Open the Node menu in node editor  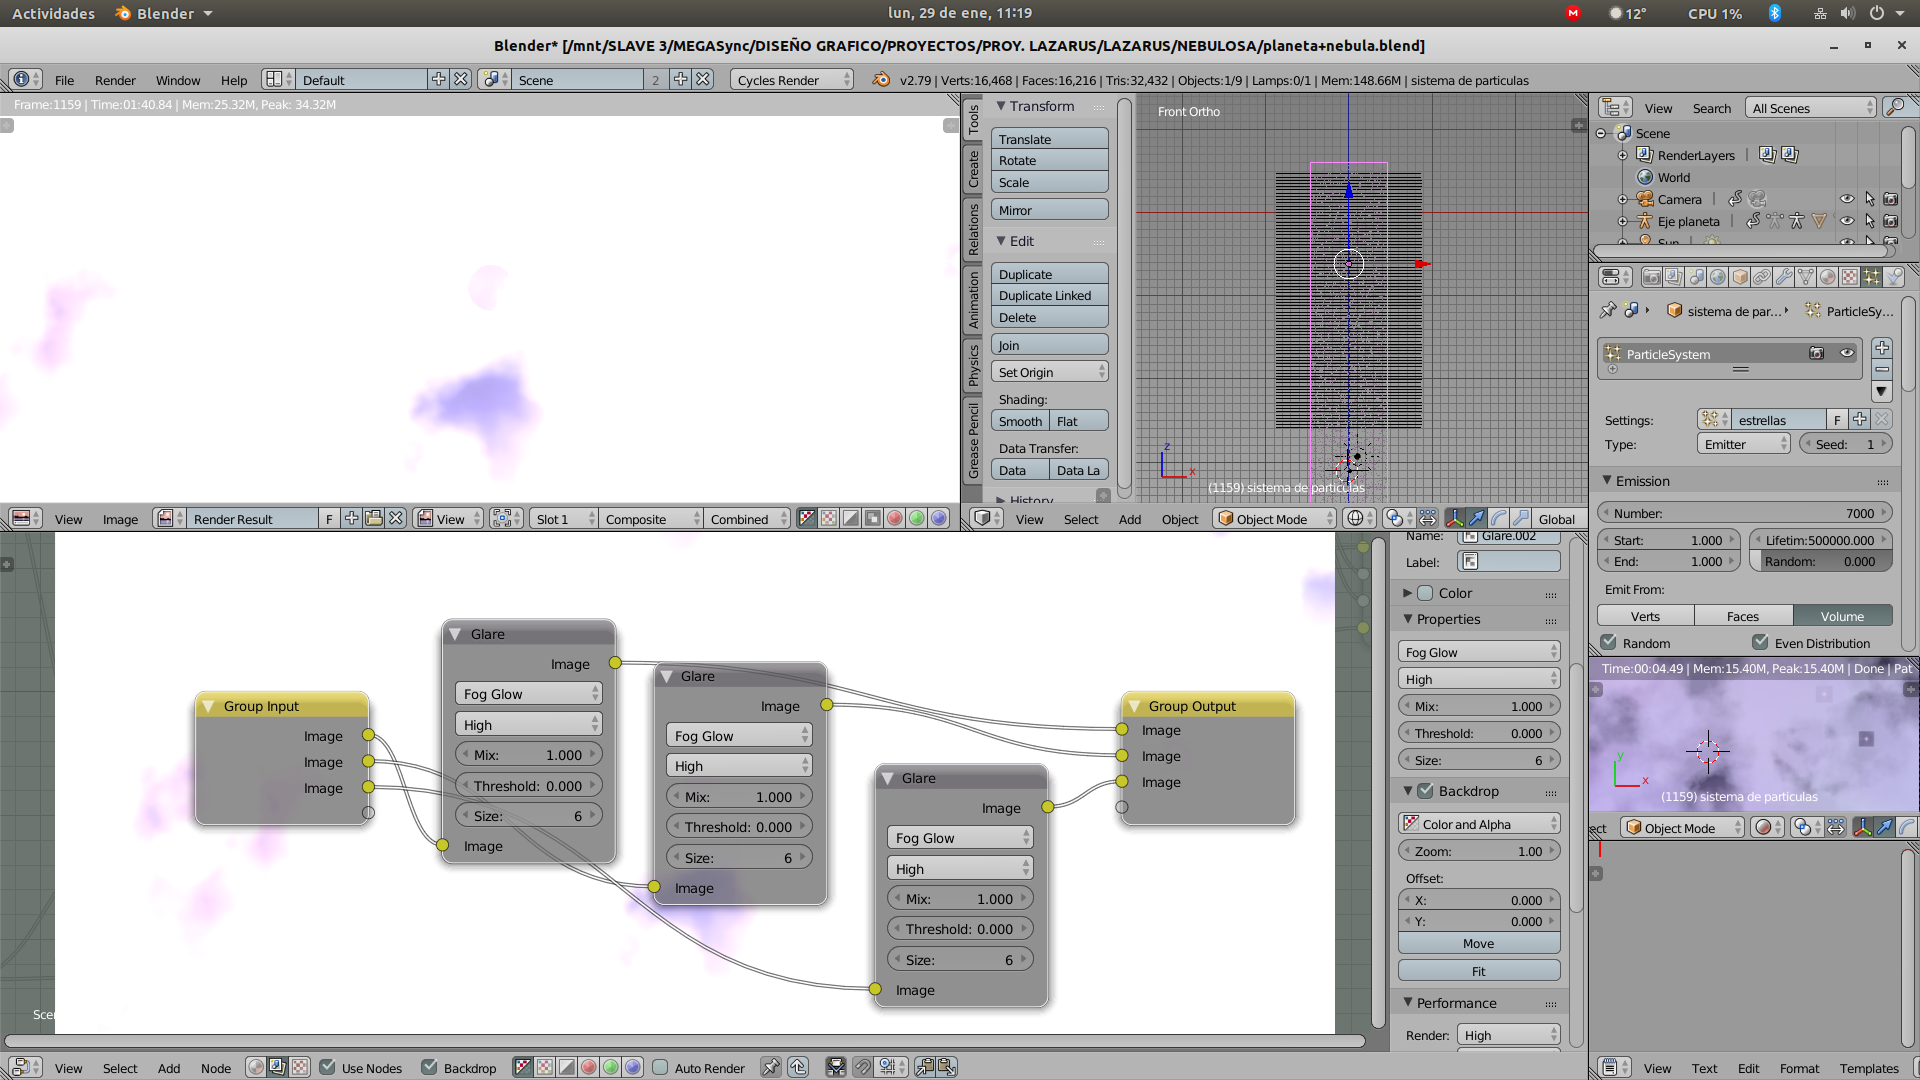tap(215, 1068)
